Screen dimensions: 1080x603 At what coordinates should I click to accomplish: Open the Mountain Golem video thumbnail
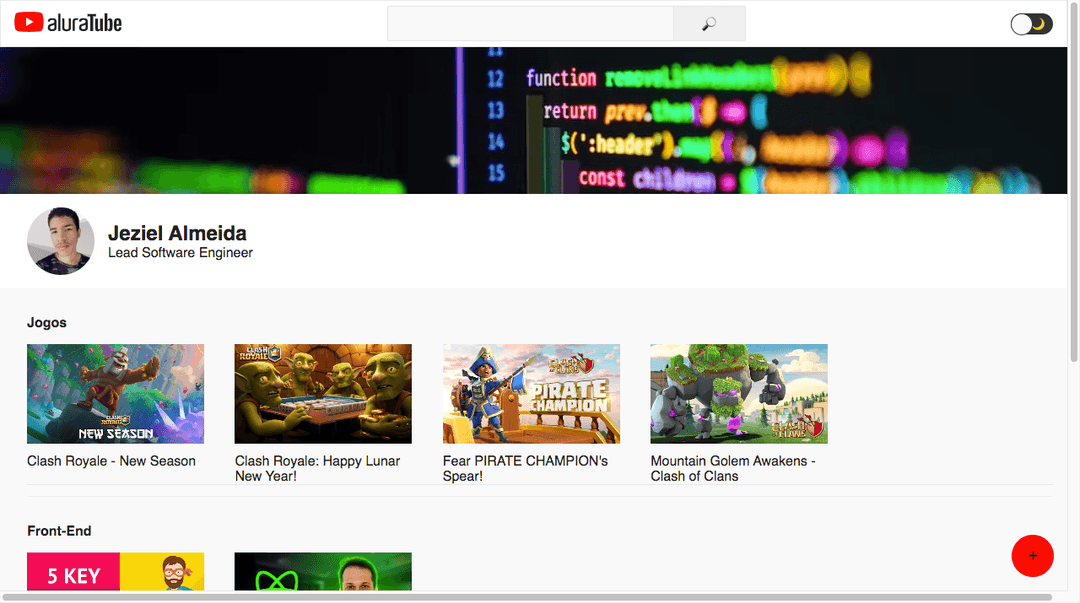(739, 394)
